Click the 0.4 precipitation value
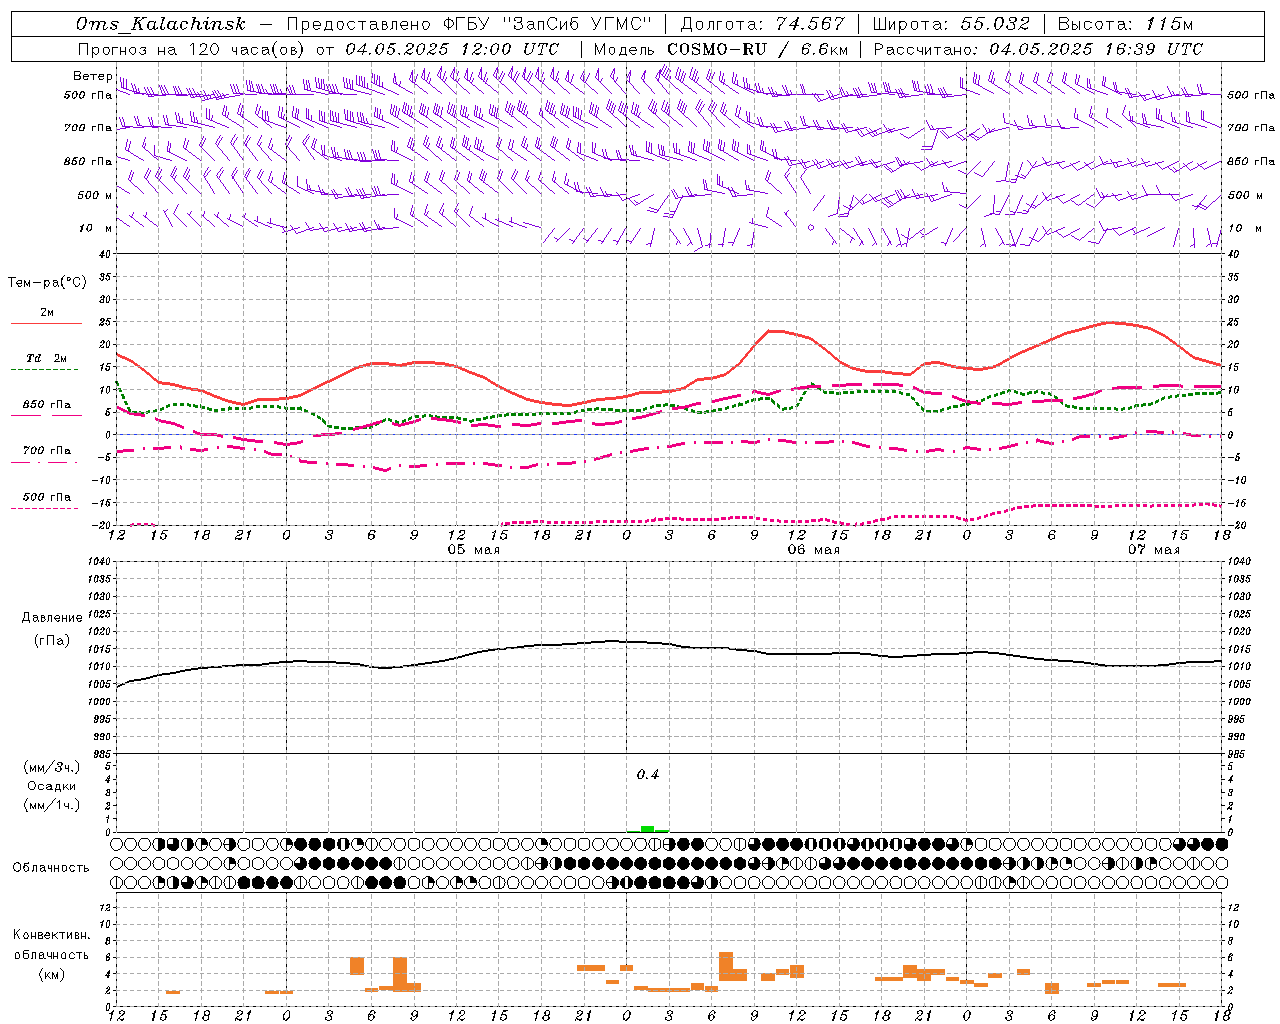1280x1024 pixels. (x=648, y=774)
